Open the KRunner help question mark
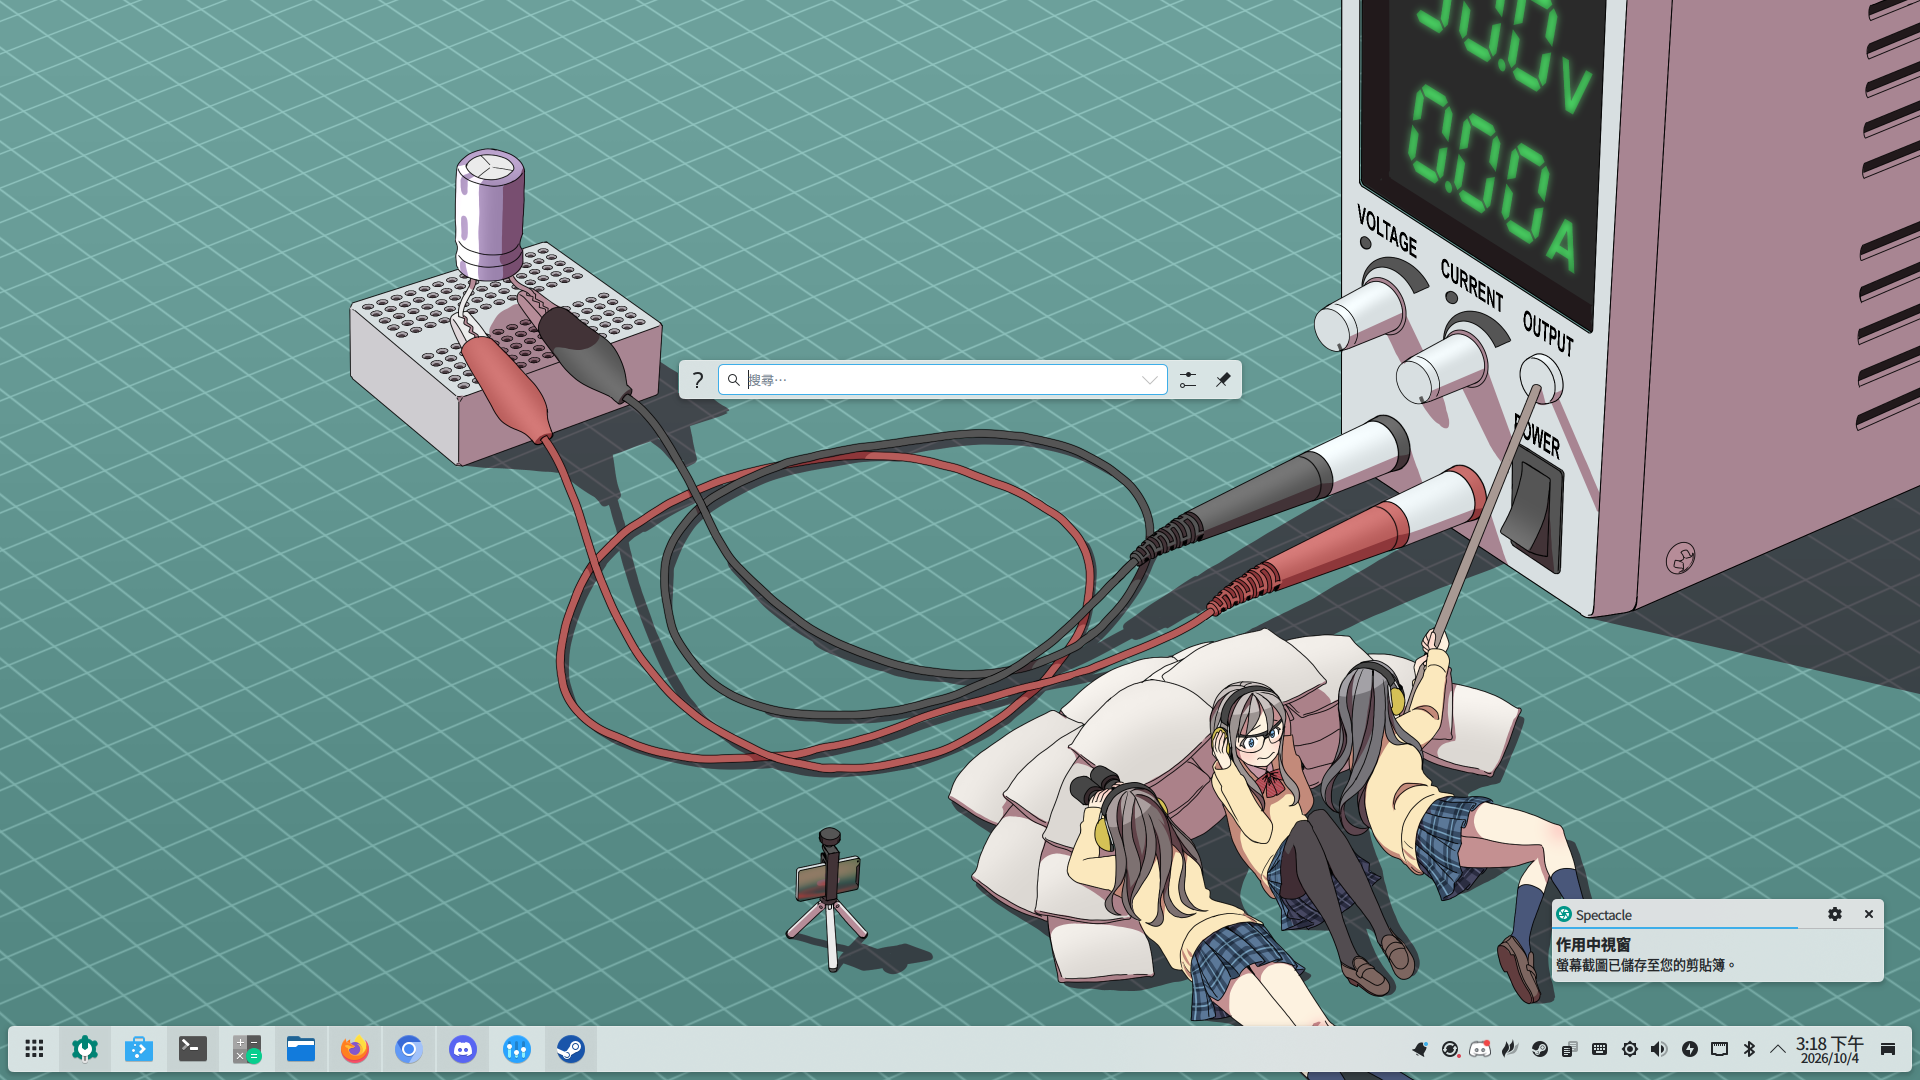1920x1080 pixels. [x=698, y=380]
